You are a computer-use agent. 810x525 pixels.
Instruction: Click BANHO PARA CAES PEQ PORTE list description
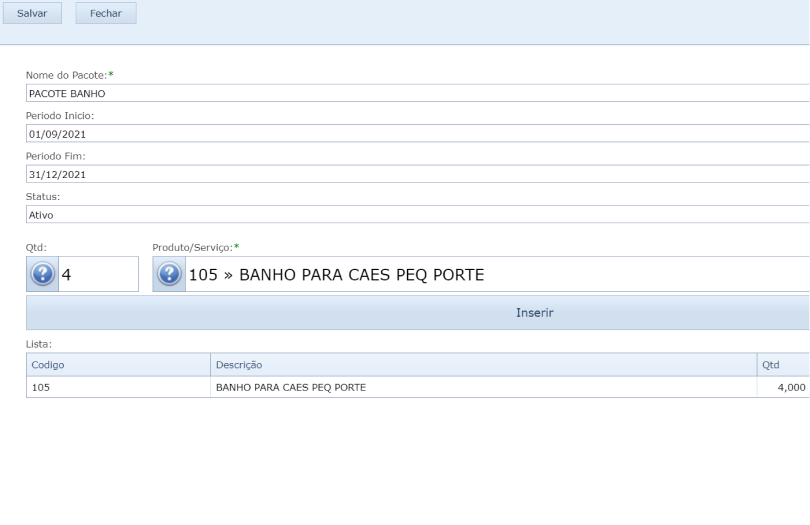[291, 387]
